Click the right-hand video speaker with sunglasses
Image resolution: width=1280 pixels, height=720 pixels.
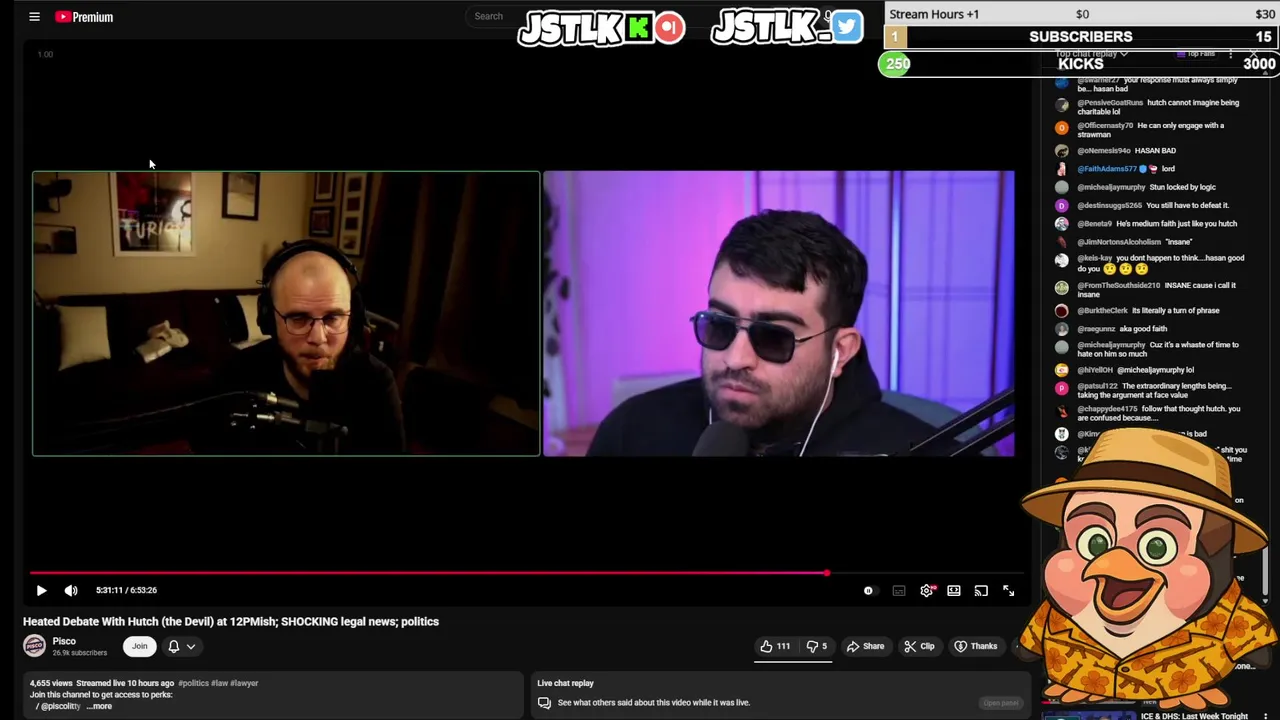click(x=779, y=313)
